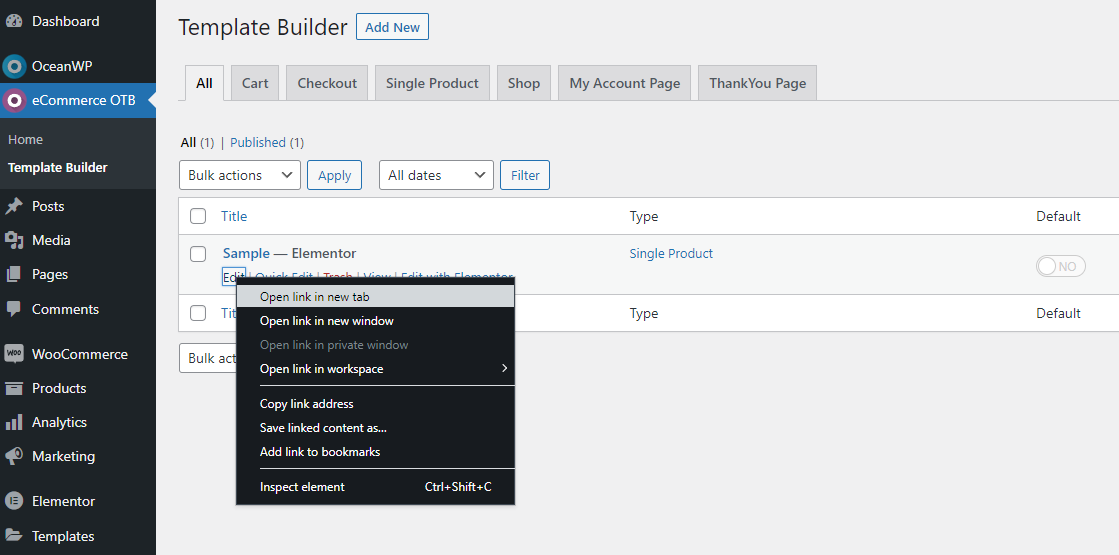Viewport: 1119px width, 555px height.
Task: Sort by the Title column header
Action: pos(234,216)
